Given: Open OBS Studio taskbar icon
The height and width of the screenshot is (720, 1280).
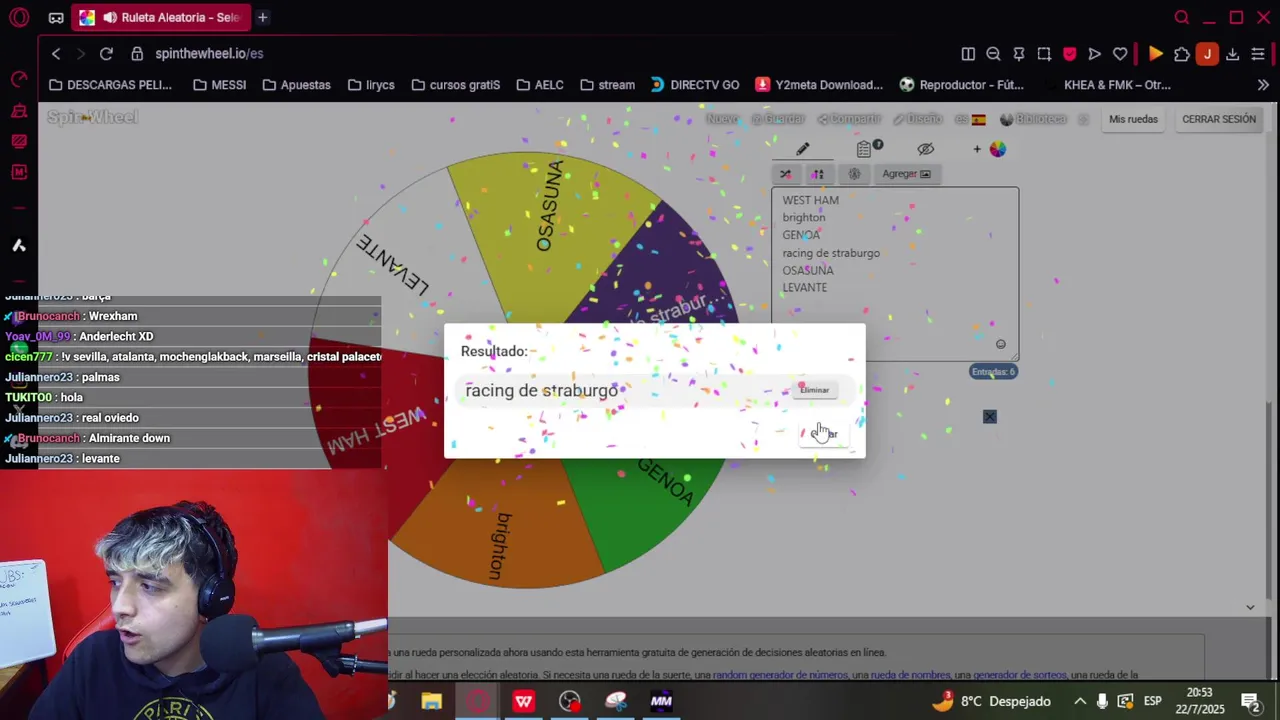Looking at the screenshot, I should click(x=569, y=701).
